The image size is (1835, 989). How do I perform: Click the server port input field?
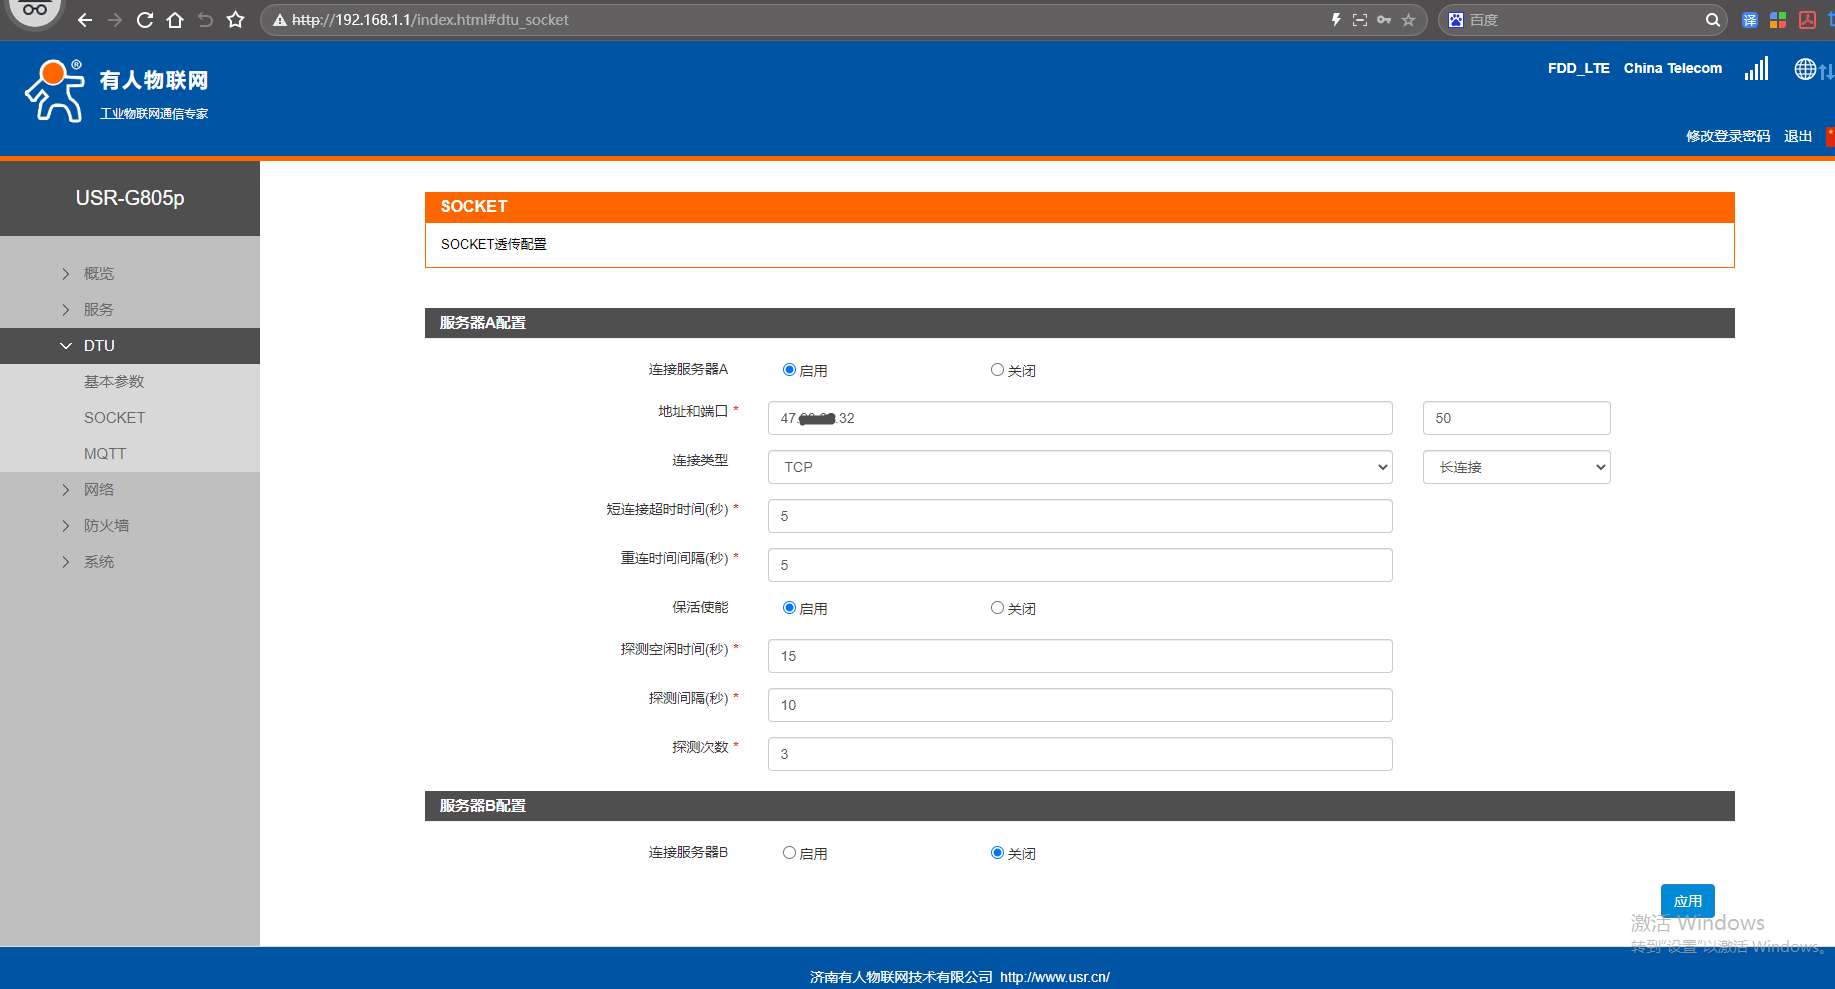(x=1516, y=418)
